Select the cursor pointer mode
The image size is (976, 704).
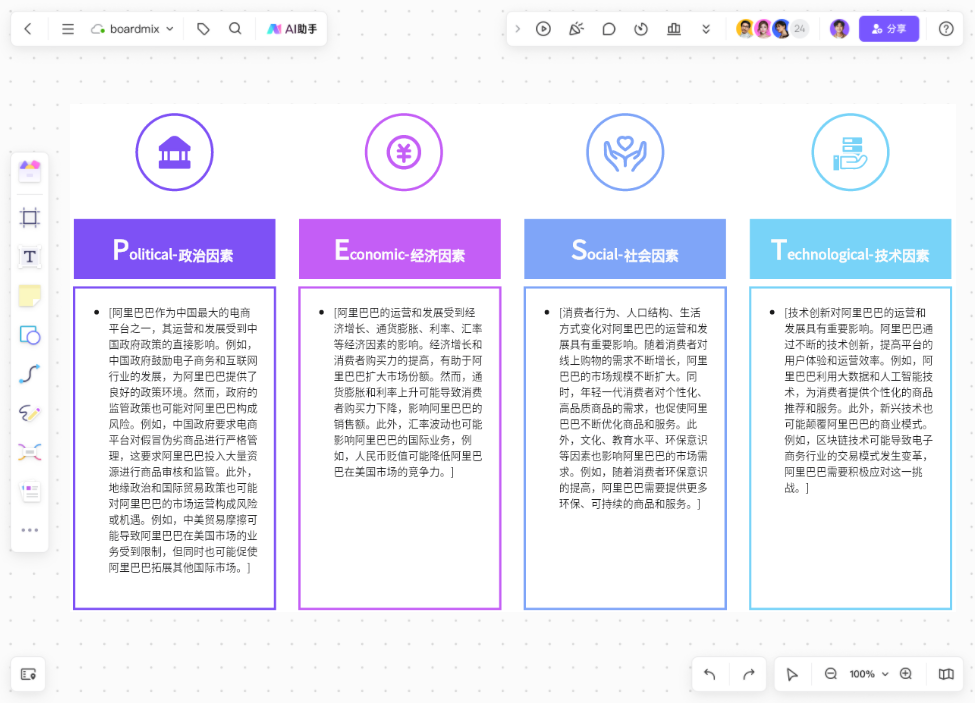coord(792,674)
